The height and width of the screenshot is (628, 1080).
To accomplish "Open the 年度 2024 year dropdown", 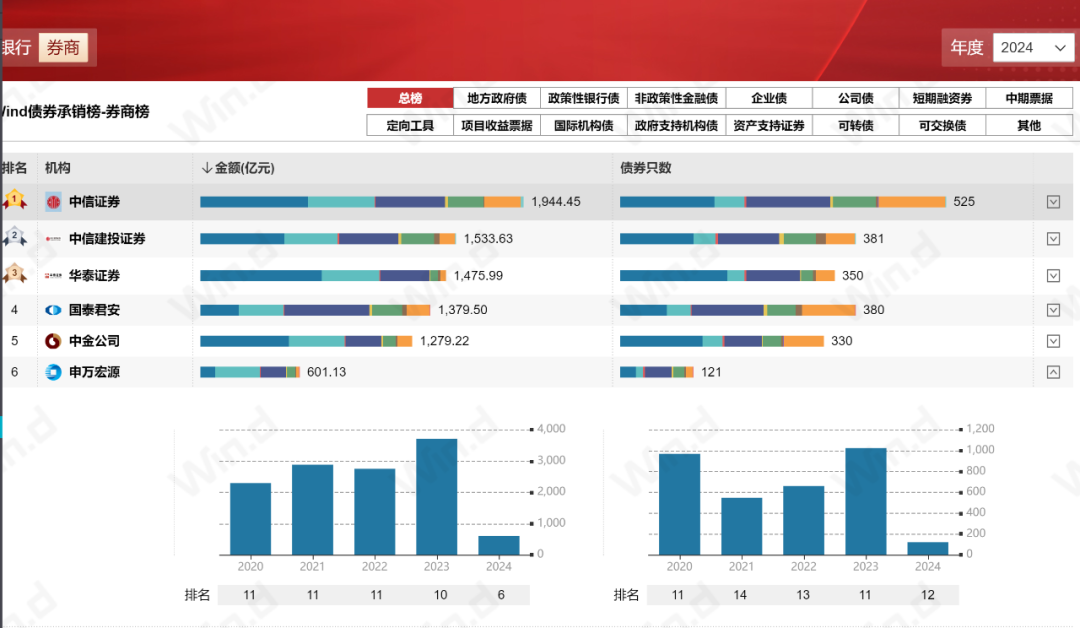I will point(1033,48).
